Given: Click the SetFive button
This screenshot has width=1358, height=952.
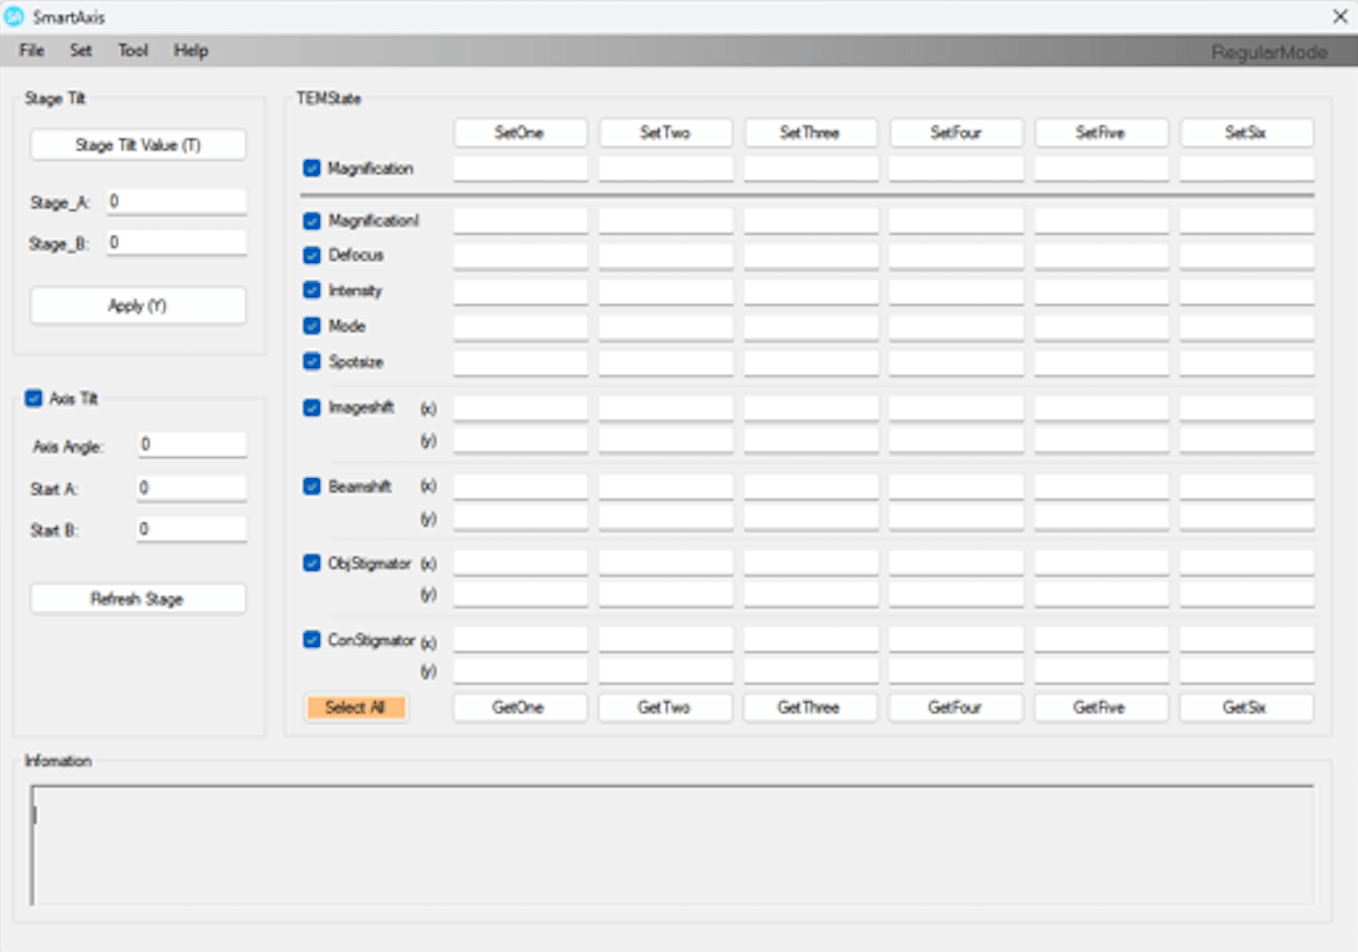Looking at the screenshot, I should [1101, 132].
